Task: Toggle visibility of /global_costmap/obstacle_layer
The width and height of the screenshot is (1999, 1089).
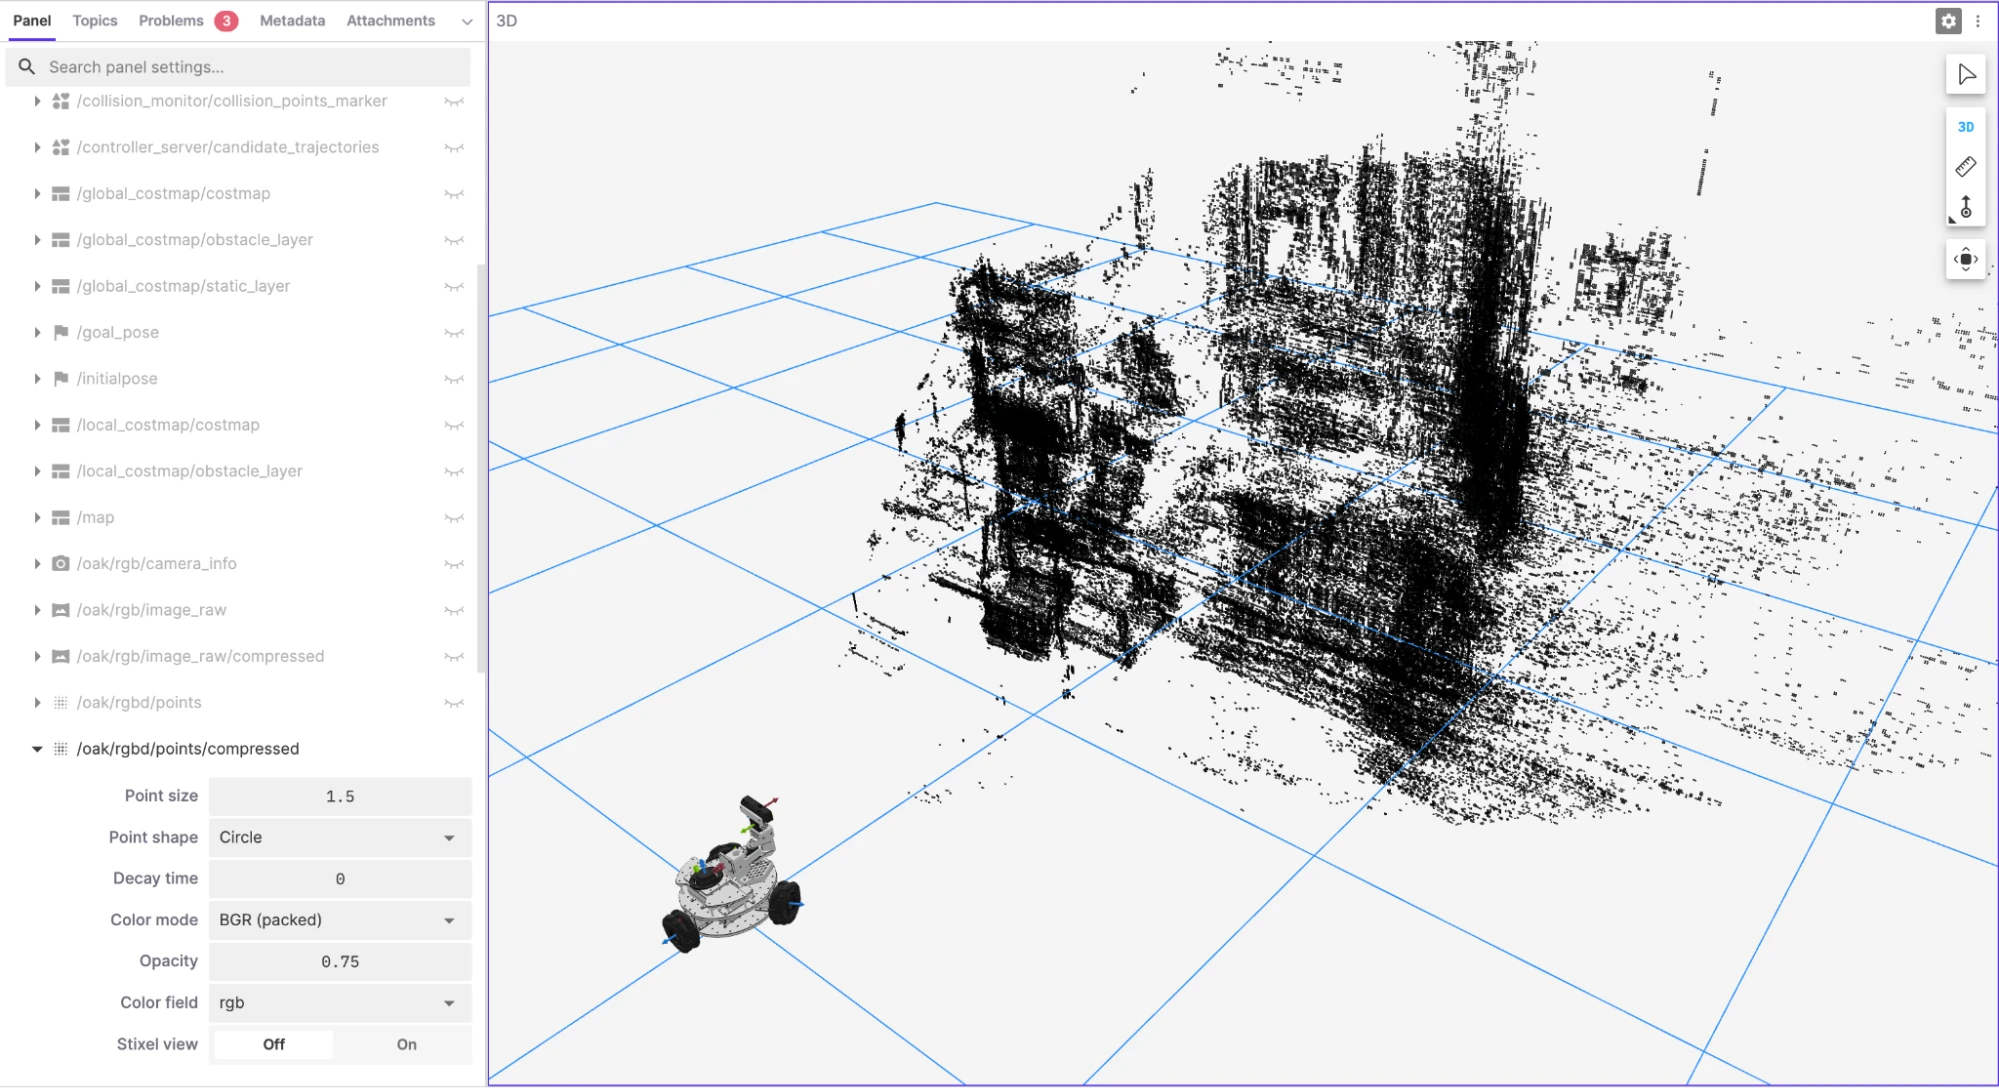Action: [454, 240]
